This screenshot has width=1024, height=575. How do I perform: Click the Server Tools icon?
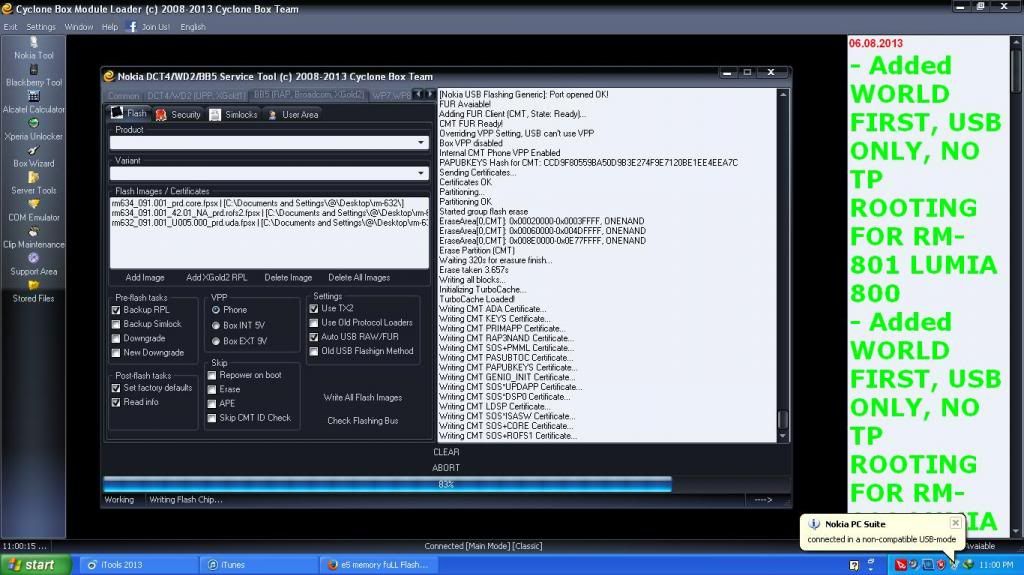coord(33,178)
